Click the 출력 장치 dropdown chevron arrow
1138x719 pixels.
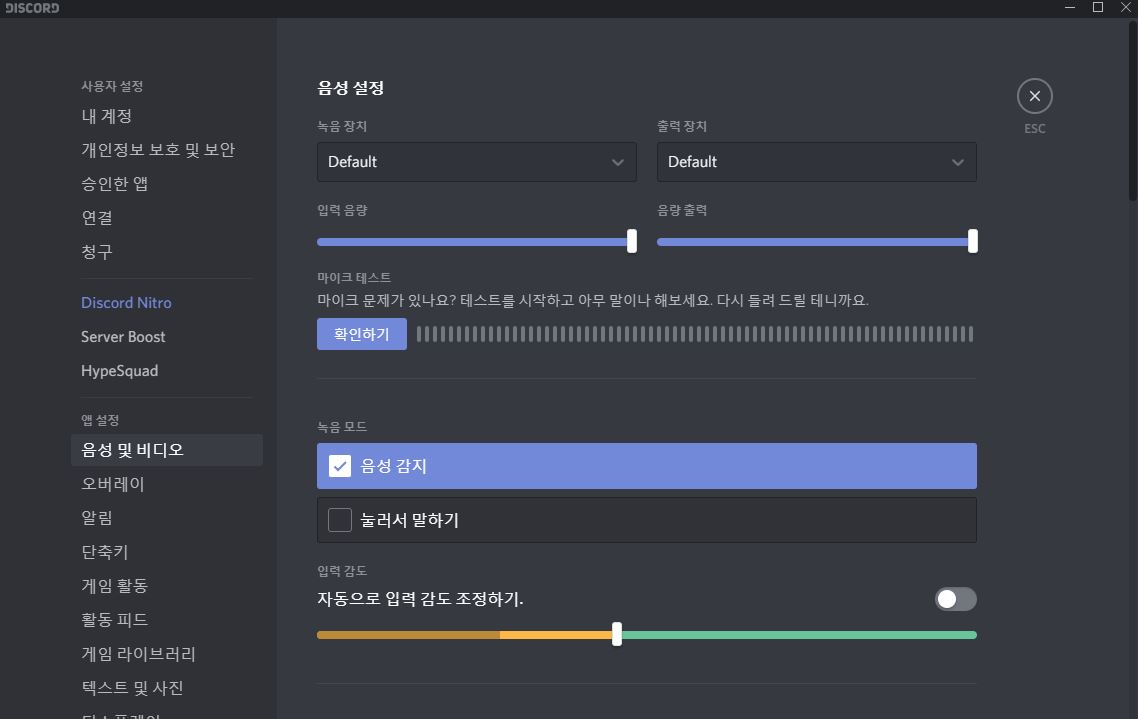[x=958, y=163]
